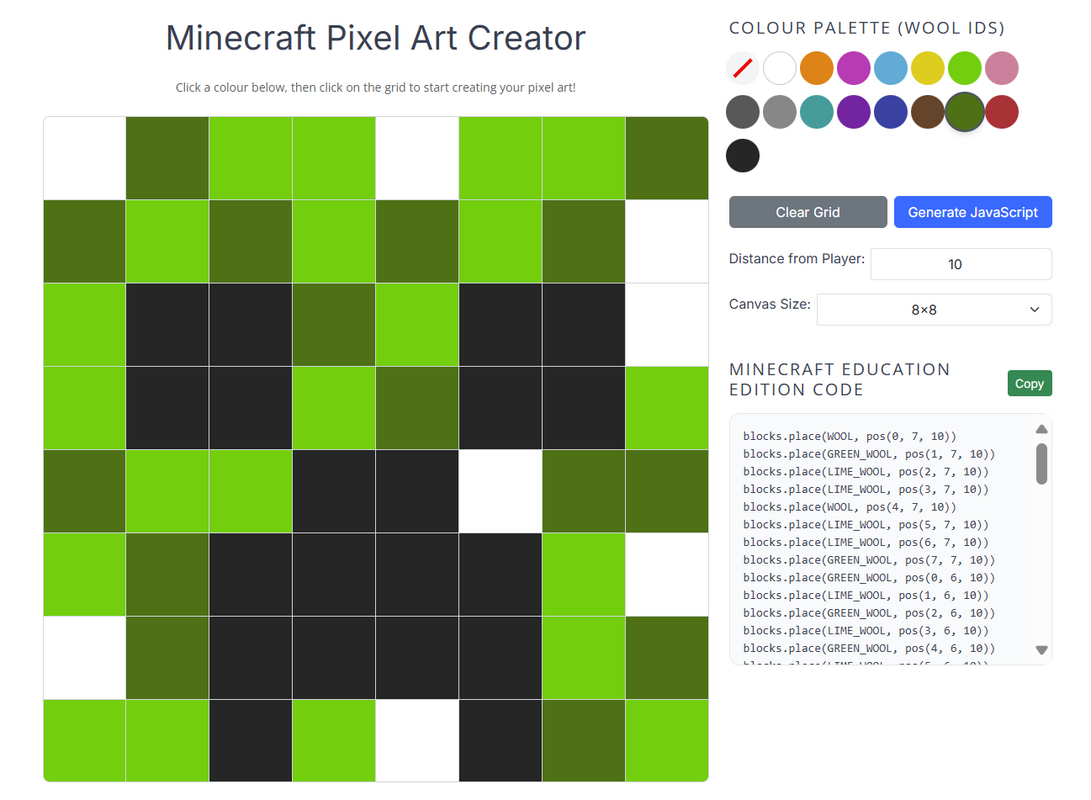The width and height of the screenshot is (1091, 800).
Task: Click the Generate JavaScript button
Action: [x=973, y=212]
